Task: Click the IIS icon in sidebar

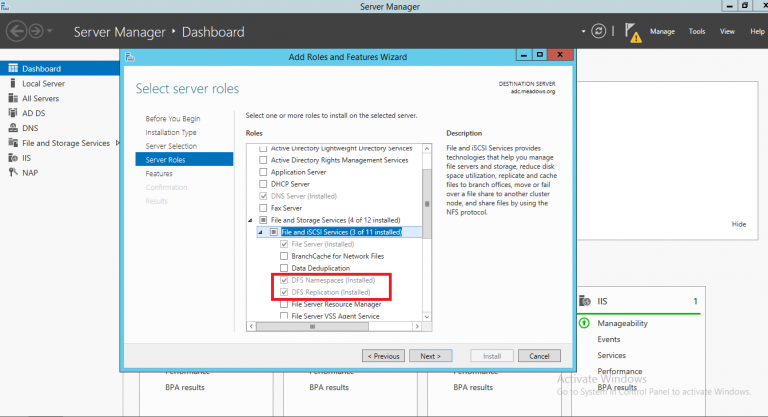Action: [13, 158]
